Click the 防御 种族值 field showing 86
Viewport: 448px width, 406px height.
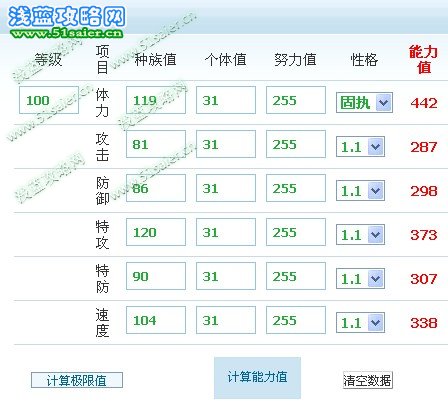pyautogui.click(x=156, y=188)
